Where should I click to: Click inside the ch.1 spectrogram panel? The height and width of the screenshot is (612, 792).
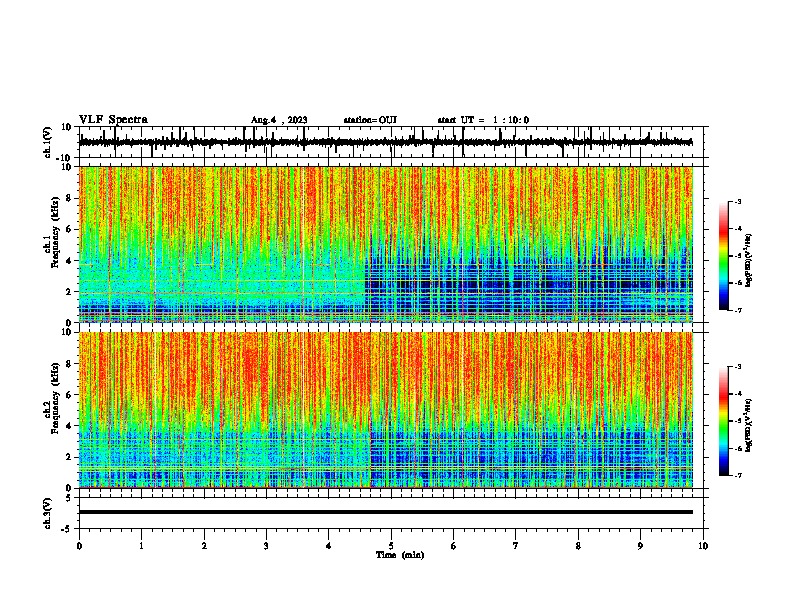386,244
